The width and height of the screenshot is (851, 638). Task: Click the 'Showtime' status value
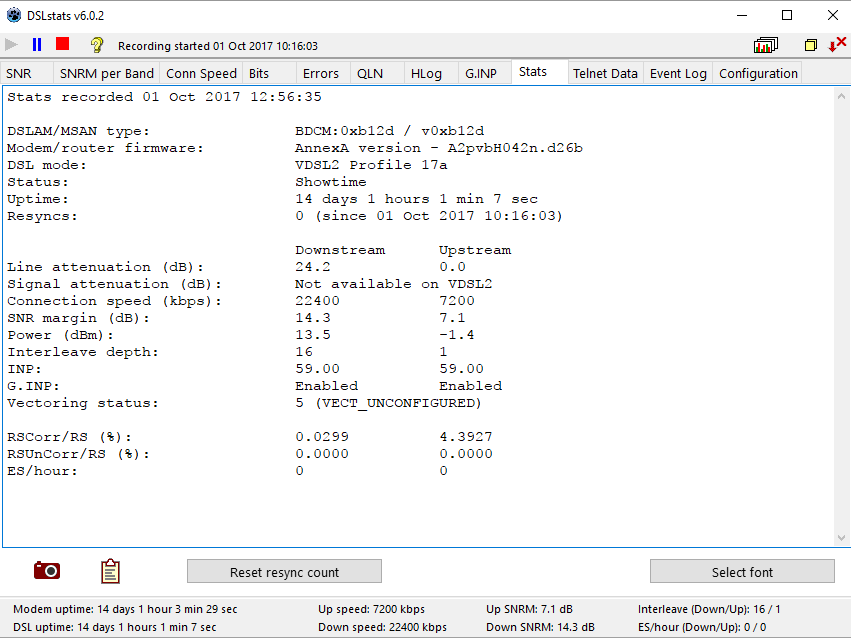pos(331,182)
